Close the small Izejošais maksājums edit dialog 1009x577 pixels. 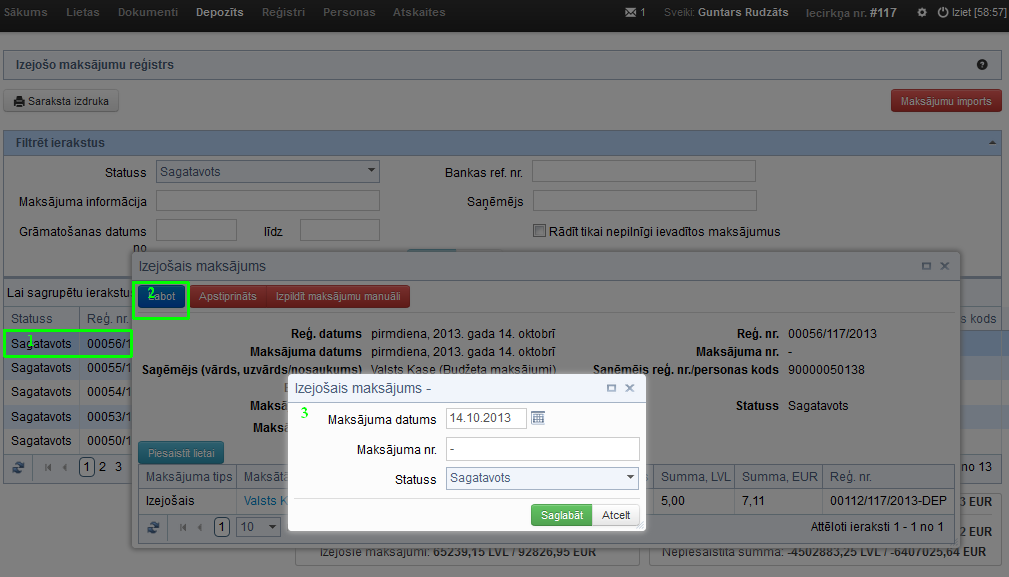(x=630, y=388)
